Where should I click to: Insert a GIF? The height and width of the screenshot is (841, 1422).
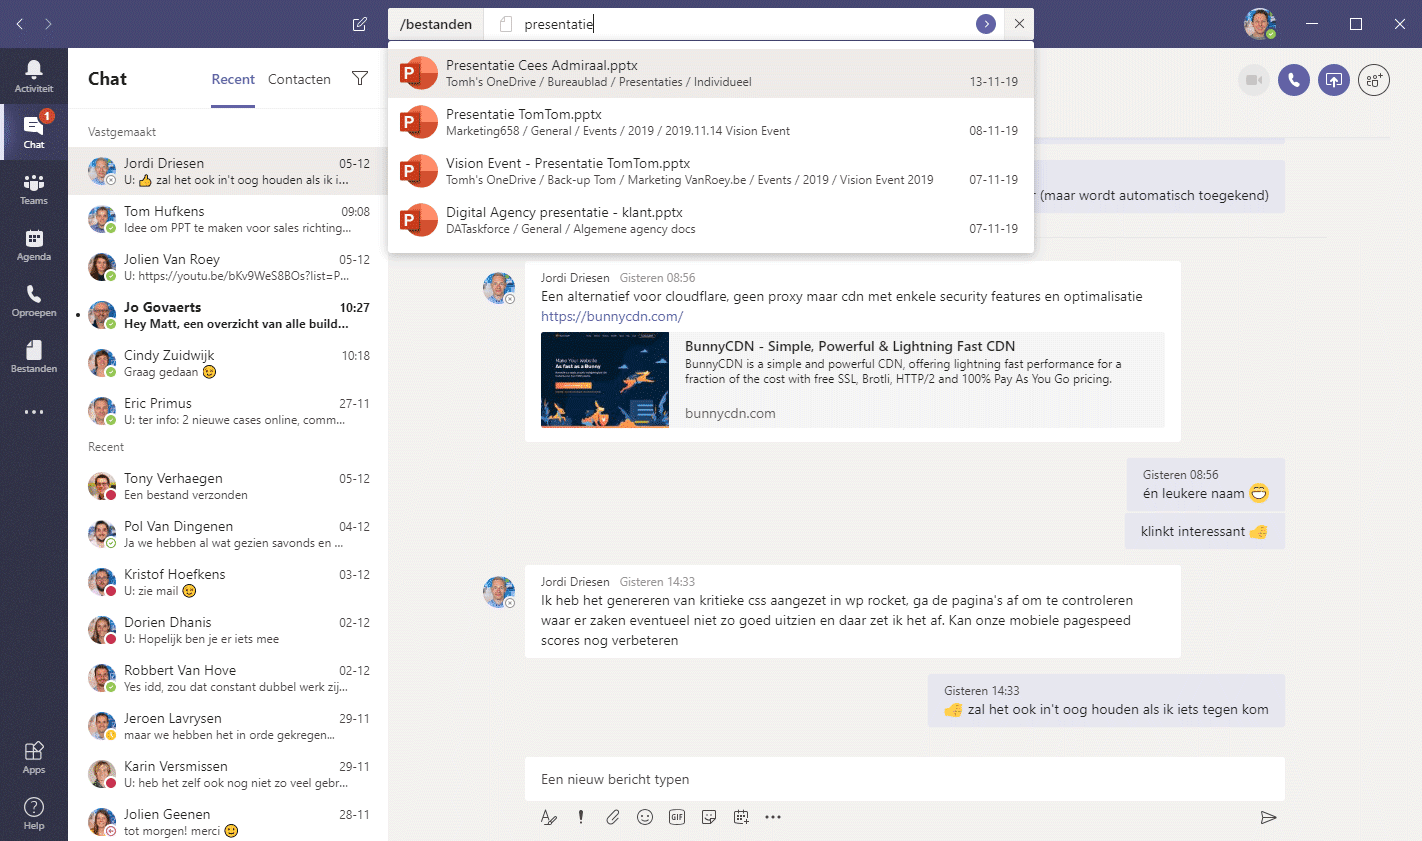click(677, 817)
